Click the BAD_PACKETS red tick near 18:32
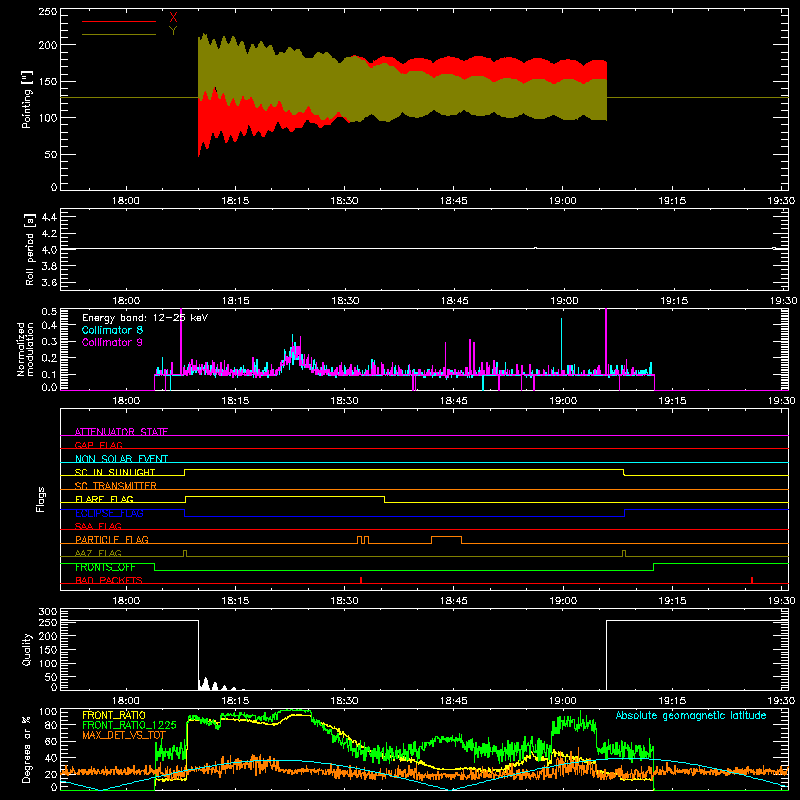Viewport: 800px width, 800px height. pos(361,580)
